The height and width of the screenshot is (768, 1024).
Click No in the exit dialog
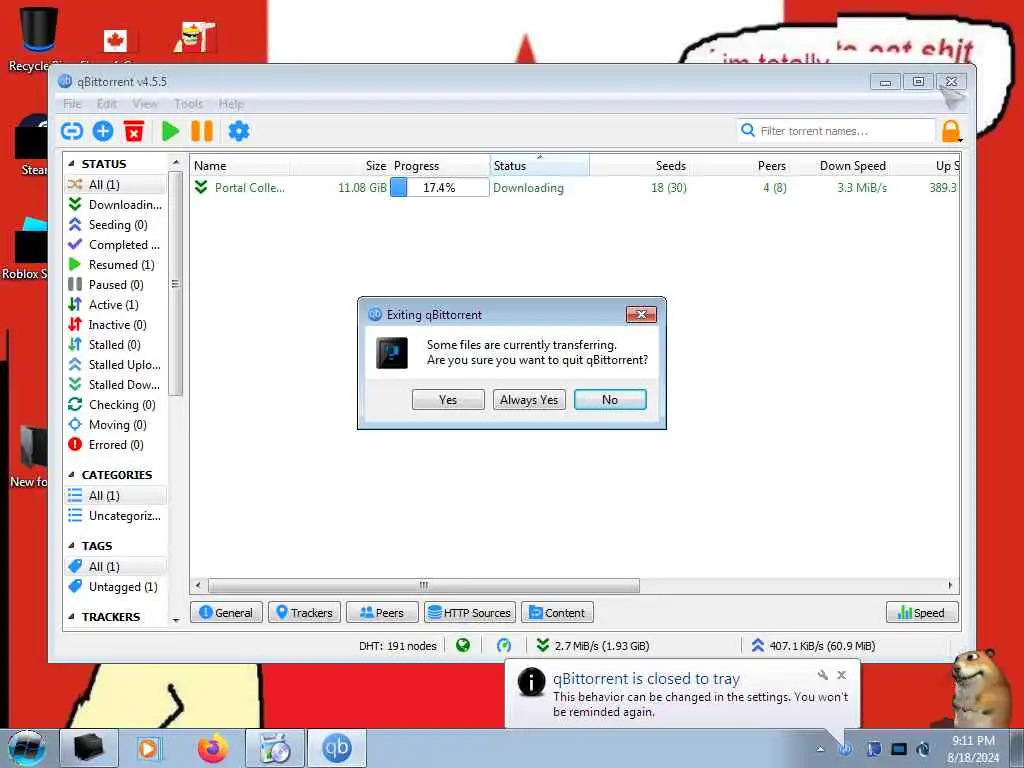[x=610, y=400]
